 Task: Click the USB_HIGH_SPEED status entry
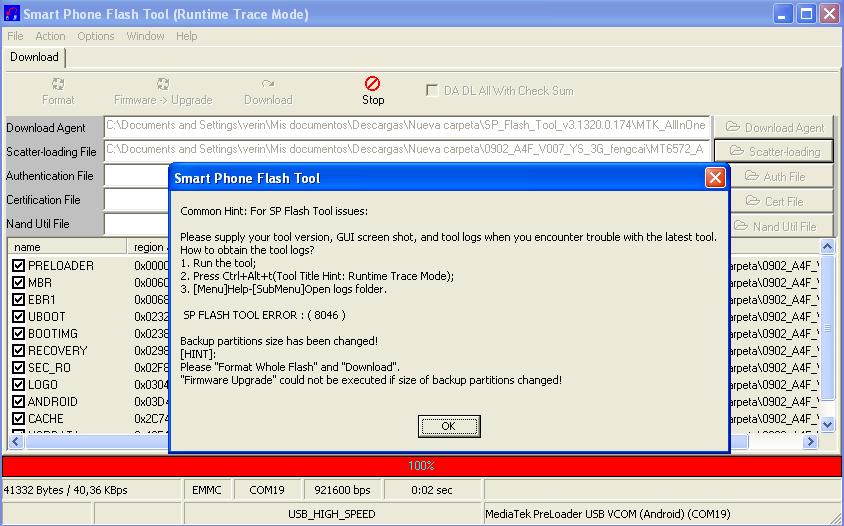pos(332,514)
